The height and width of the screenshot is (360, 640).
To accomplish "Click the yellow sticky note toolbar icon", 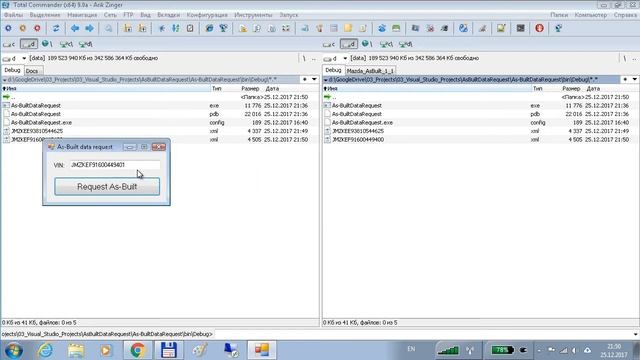I will tap(348, 28).
